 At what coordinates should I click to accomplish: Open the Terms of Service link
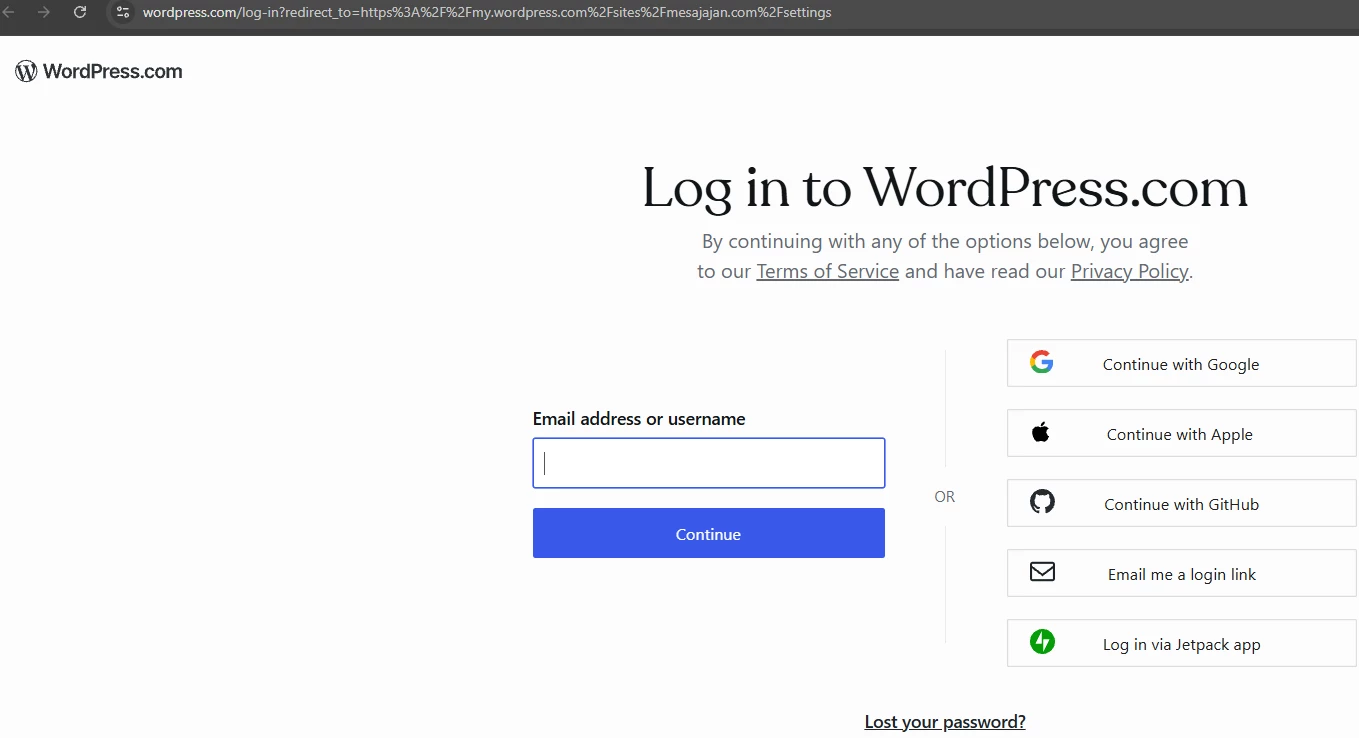point(827,271)
